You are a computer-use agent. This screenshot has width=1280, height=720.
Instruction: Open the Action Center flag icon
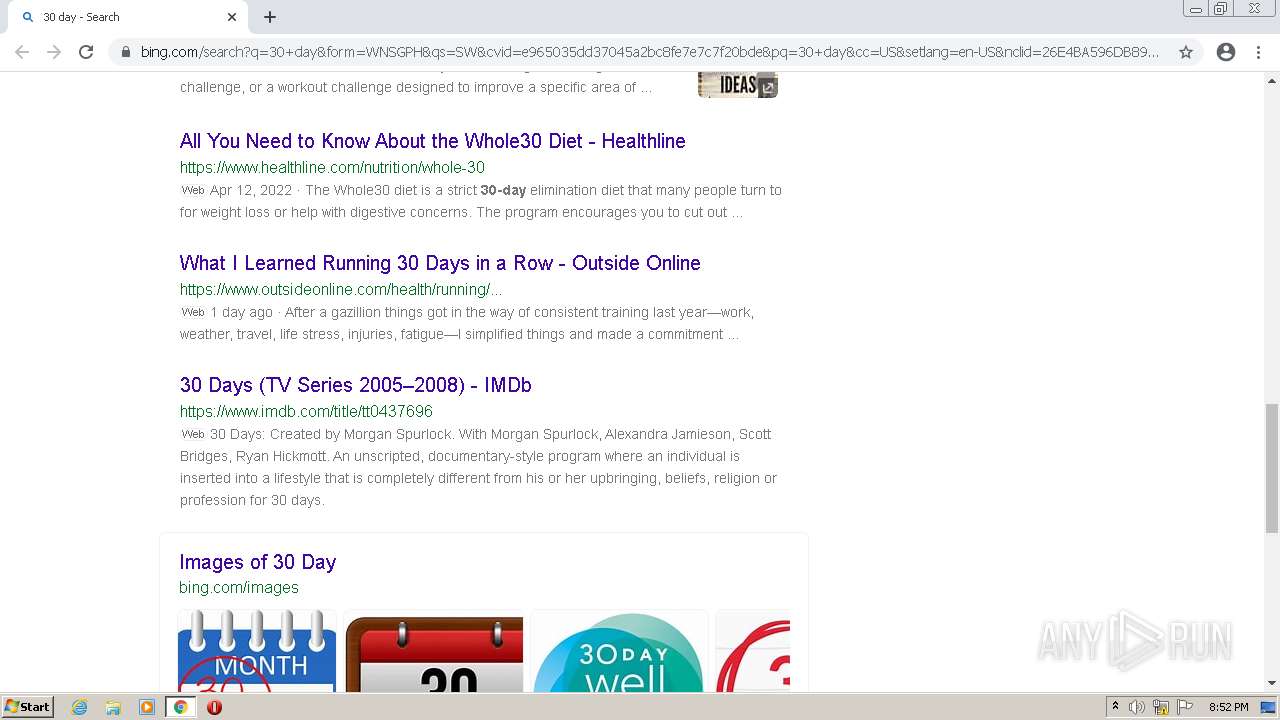1185,707
